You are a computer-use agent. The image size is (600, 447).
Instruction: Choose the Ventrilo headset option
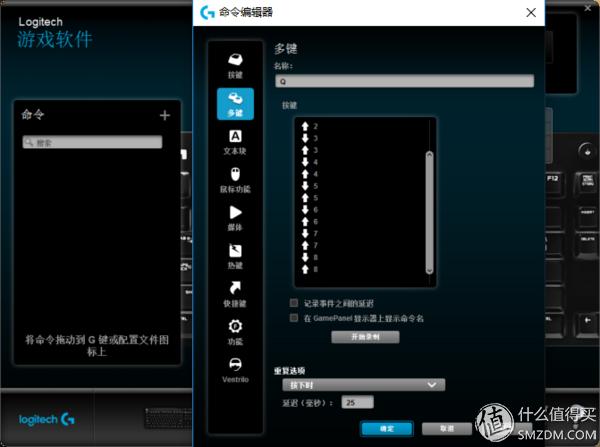coord(235,370)
